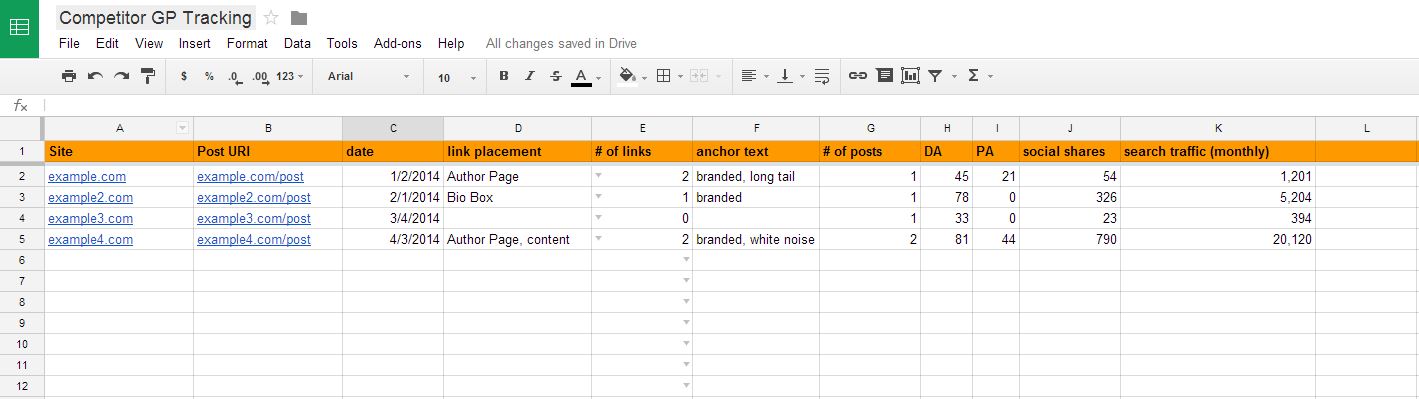
Task: Open column A header dropdown arrow
Action: click(x=182, y=128)
